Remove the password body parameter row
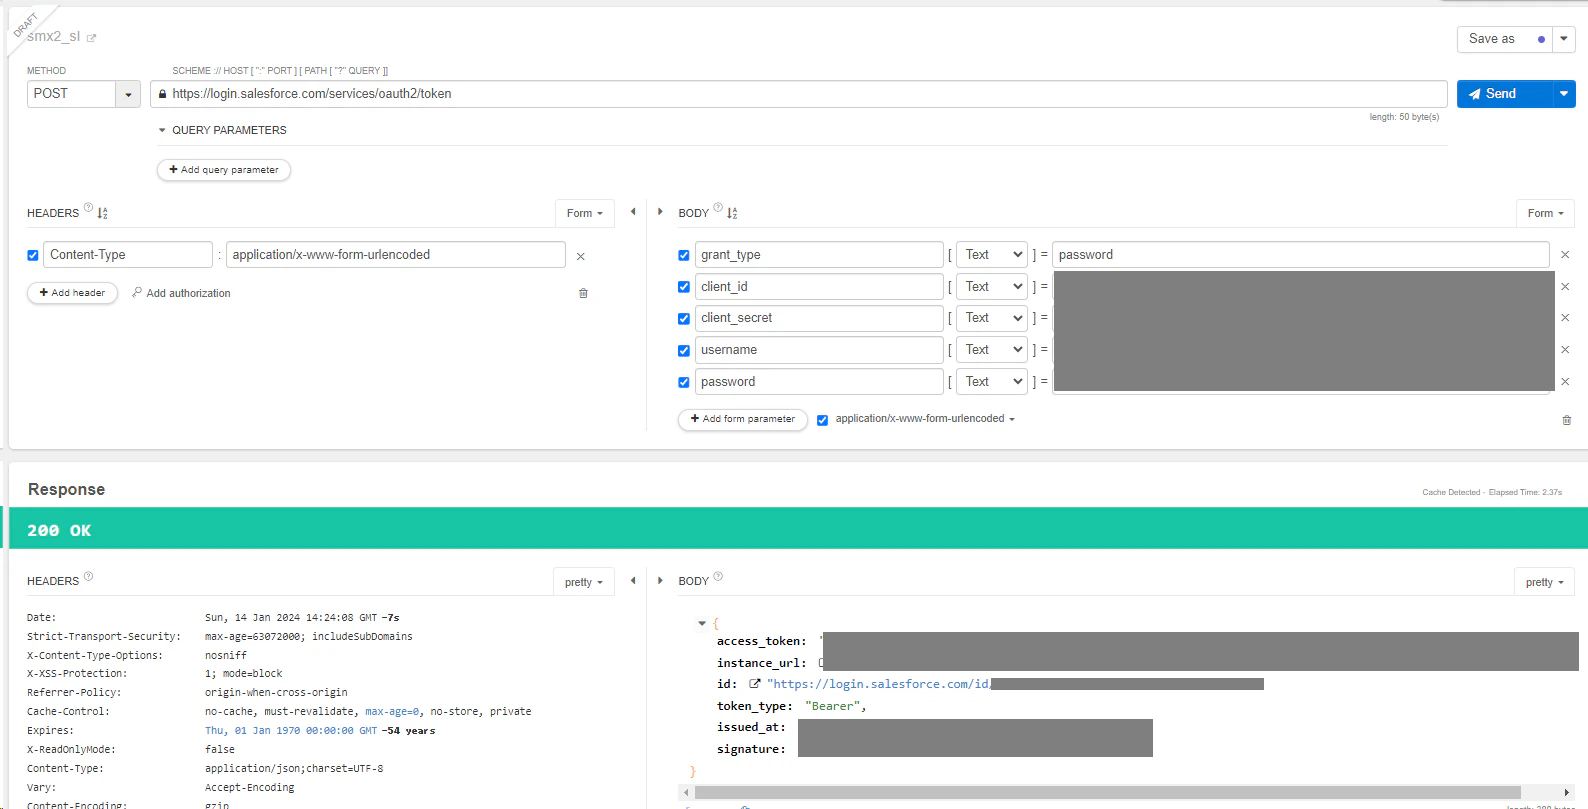The image size is (1588, 809). click(x=1565, y=382)
